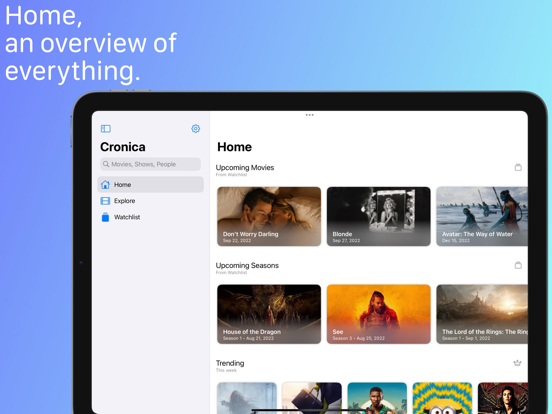Click the Upcoming Movies heading
Image resolution: width=552 pixels, height=414 pixels.
(245, 168)
